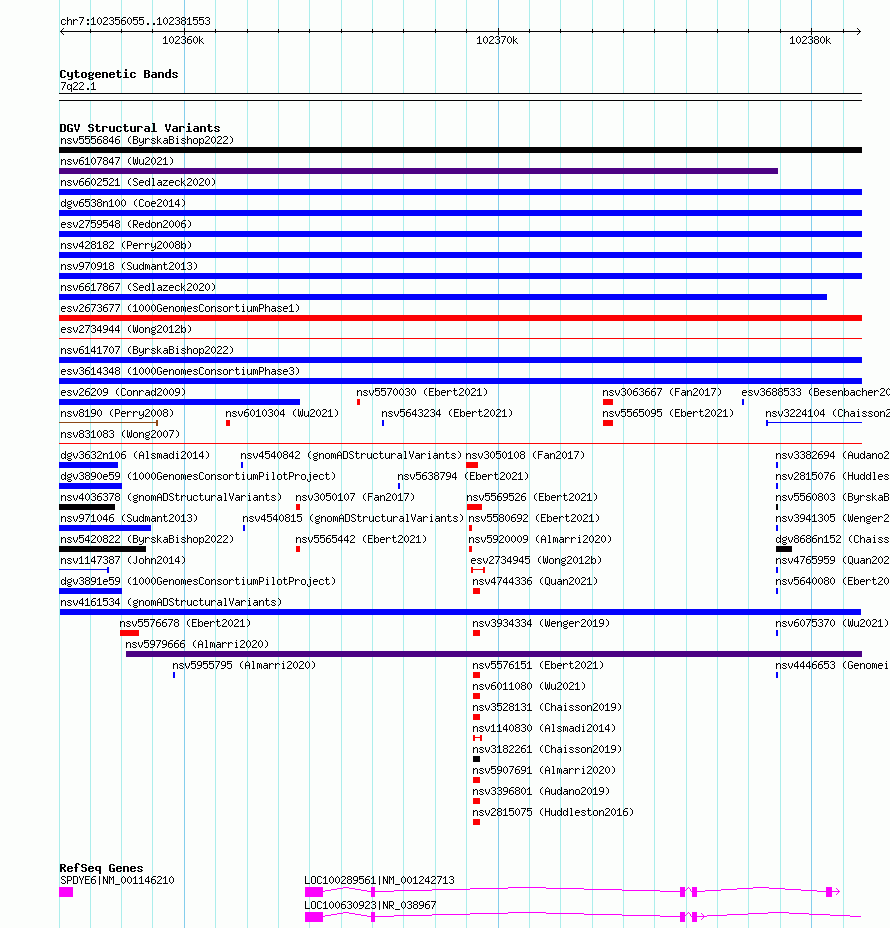Screen dimensions: 890x928
Task: Open variant nsv6602521 (Sedlazeck2020)
Action: click(x=138, y=182)
